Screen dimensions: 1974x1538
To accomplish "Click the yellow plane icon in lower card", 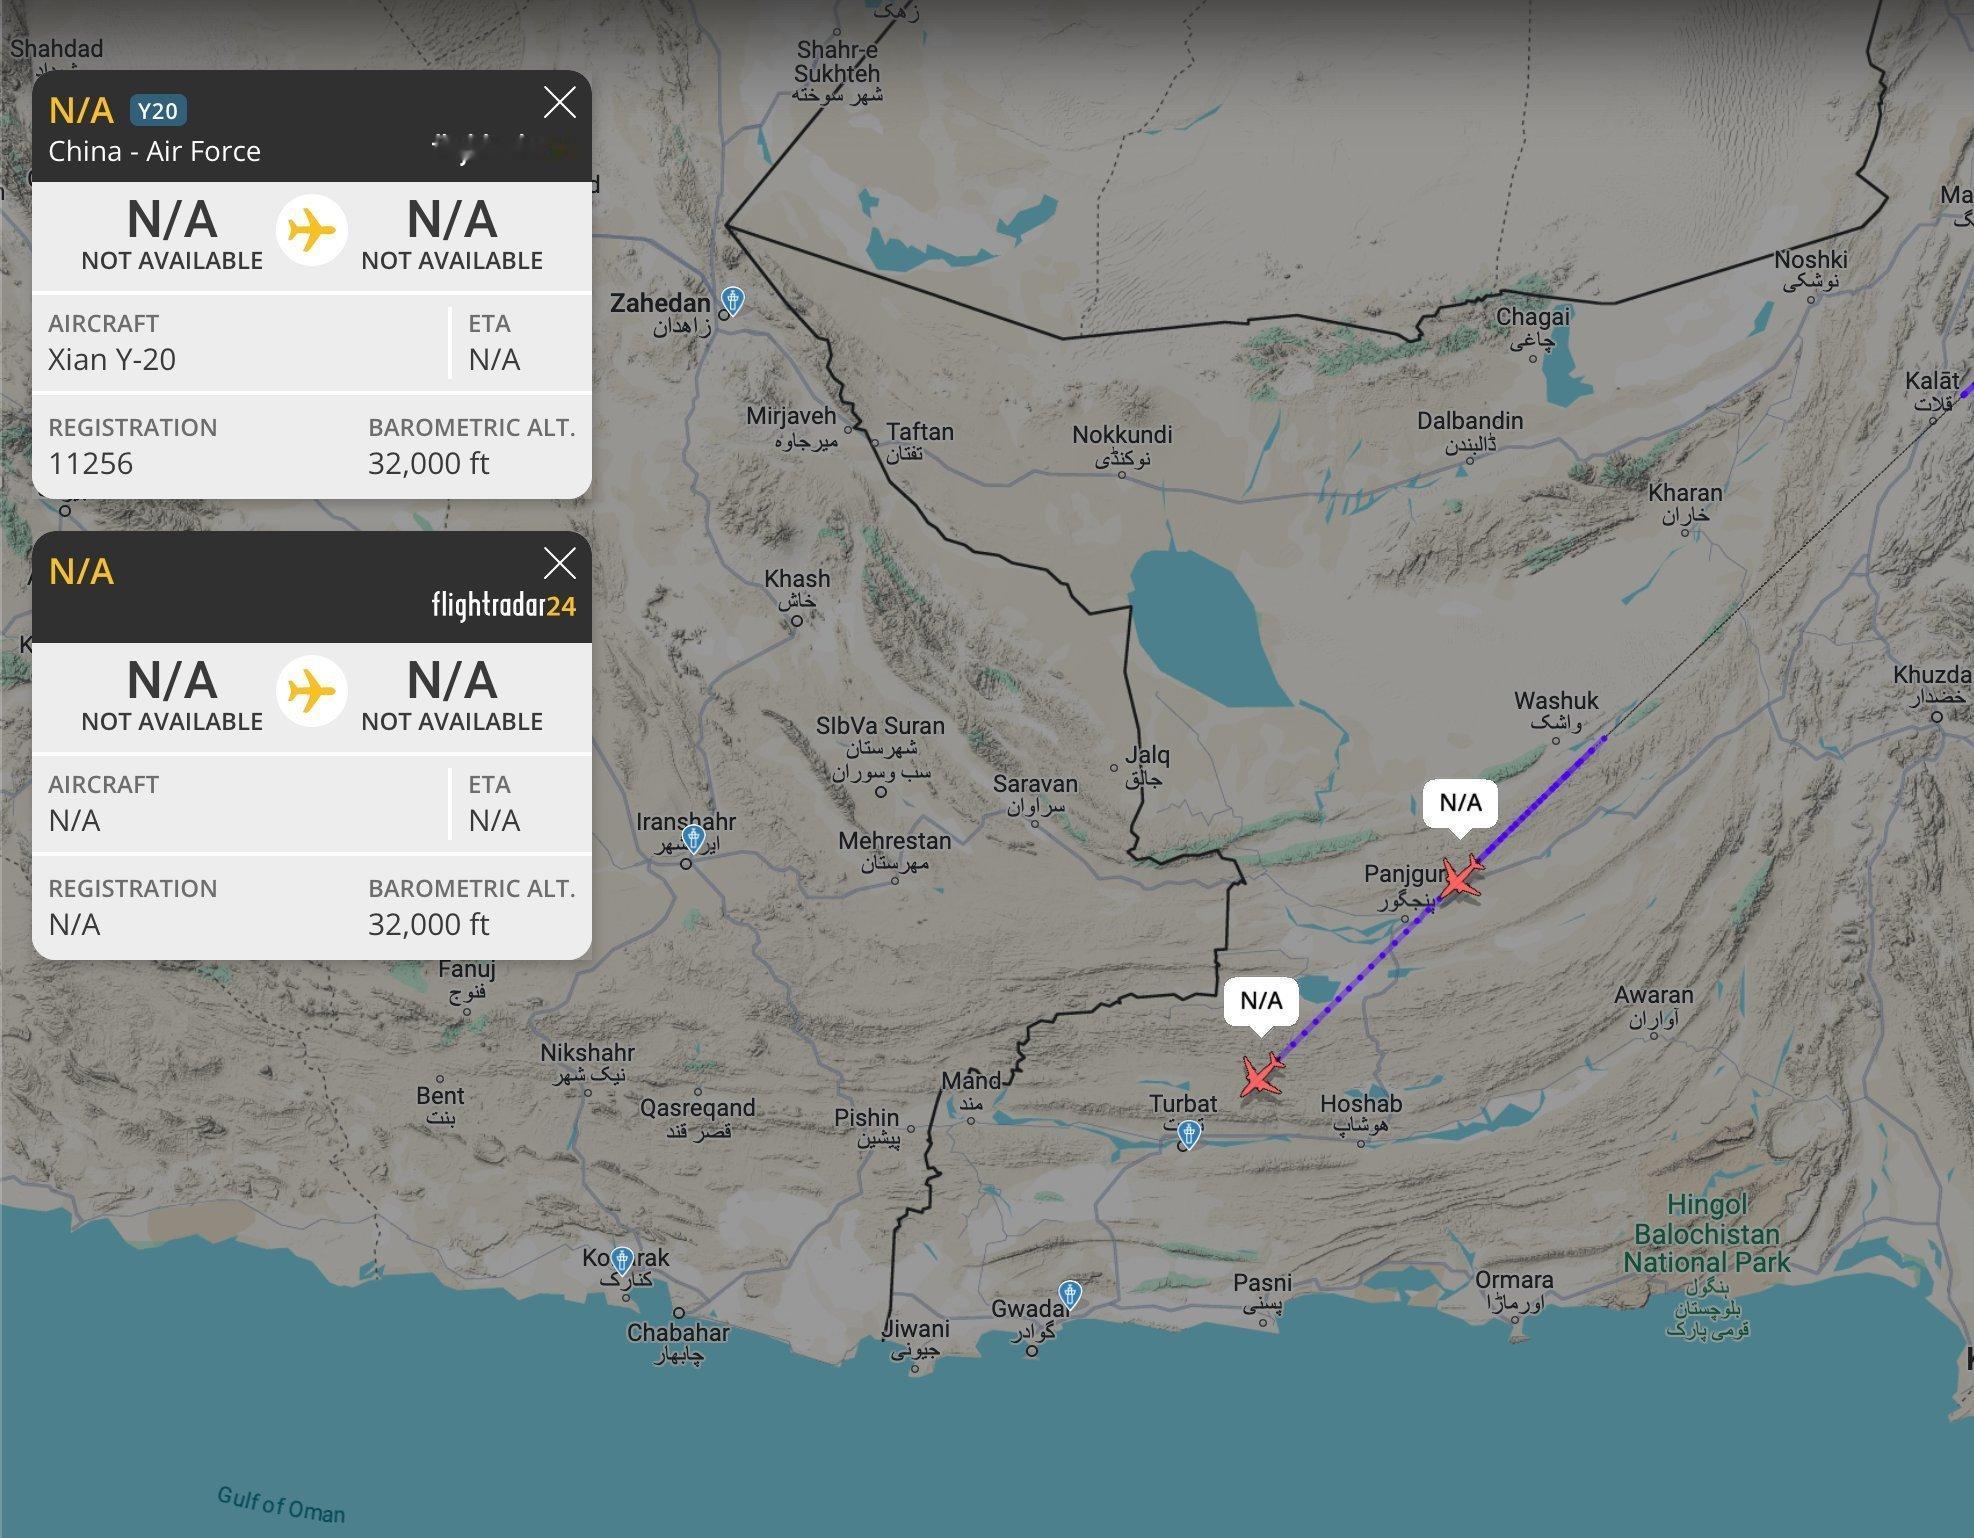I will (312, 691).
